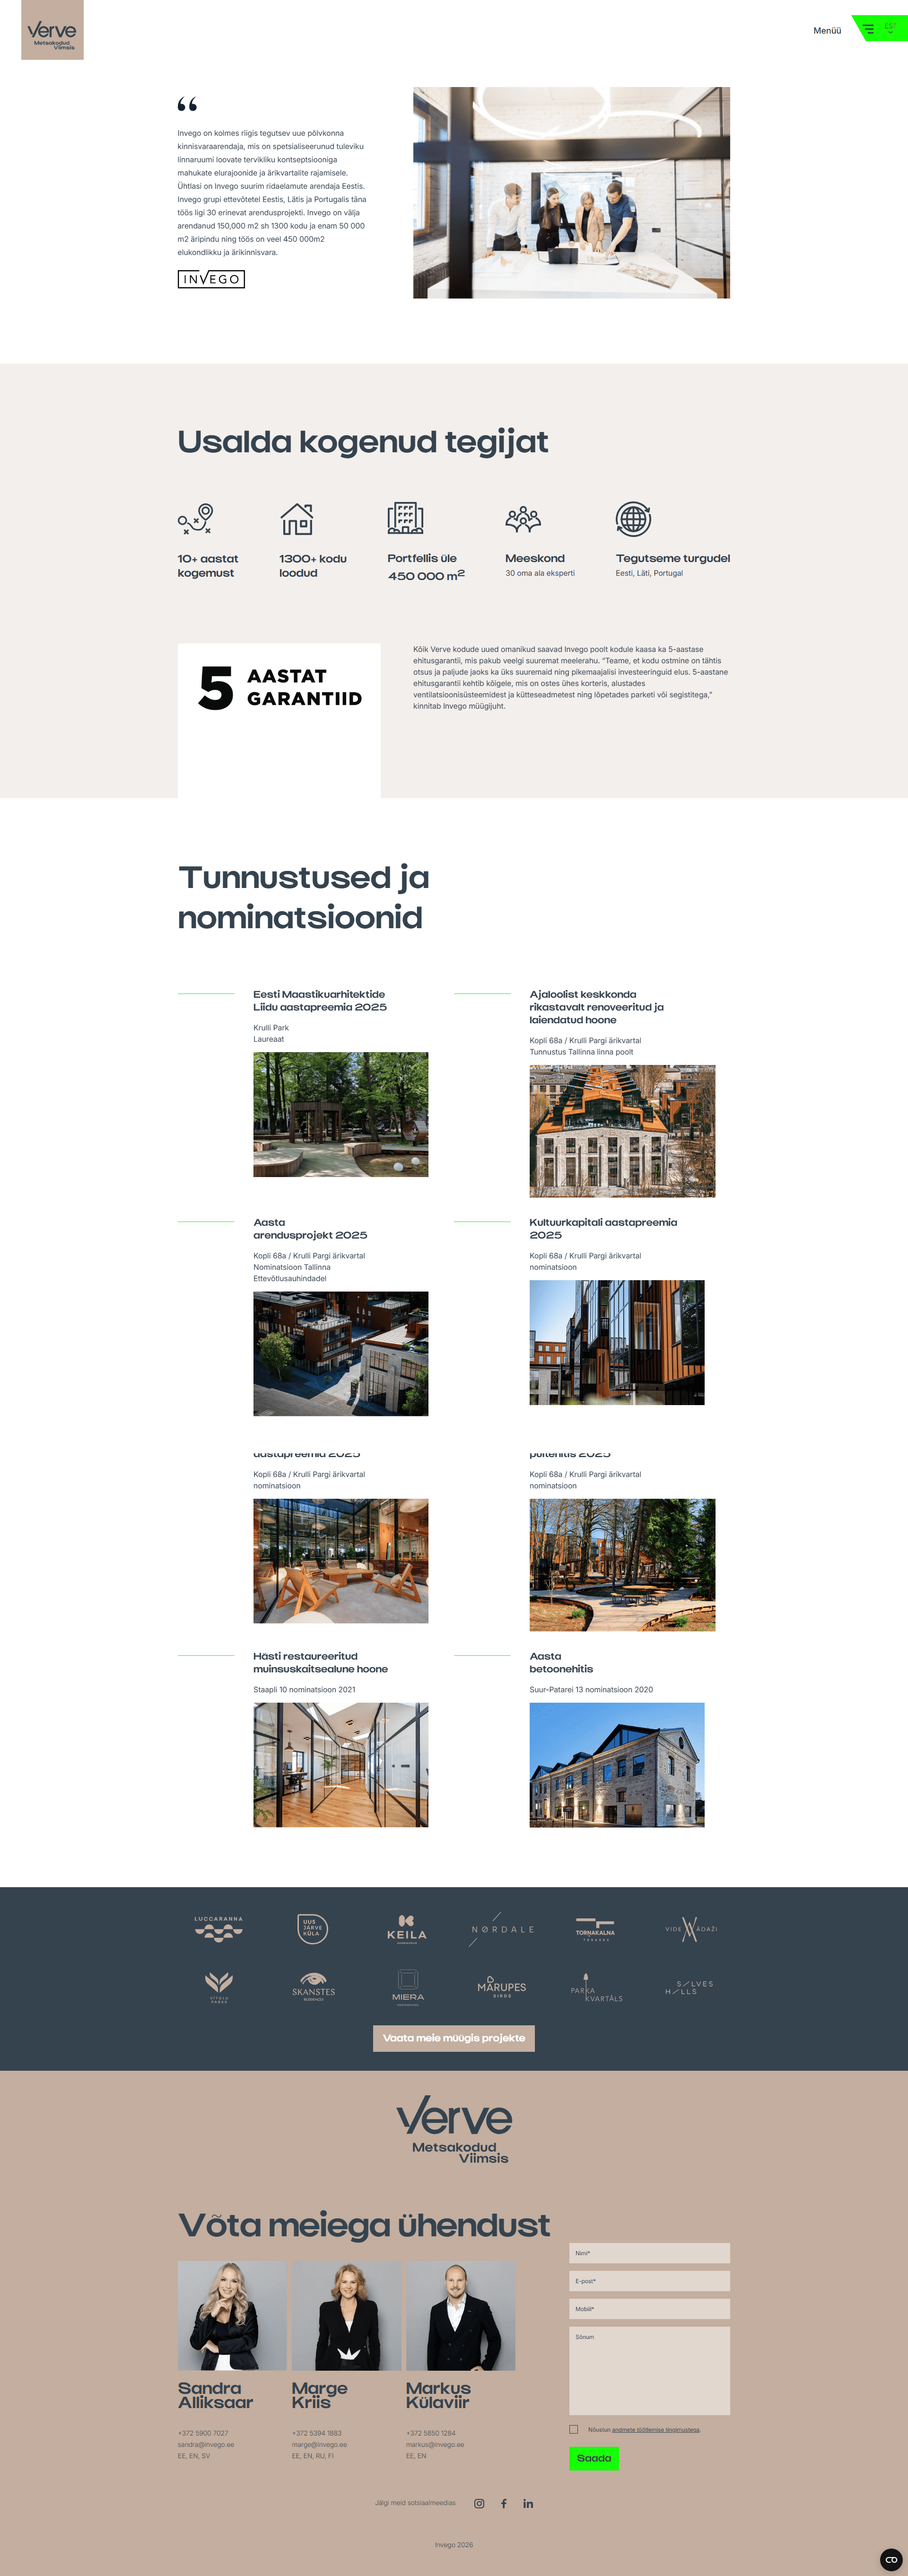The width and height of the screenshot is (908, 2576).
Task: Click the Vaata meie müügis projekte button
Action: 454,2038
